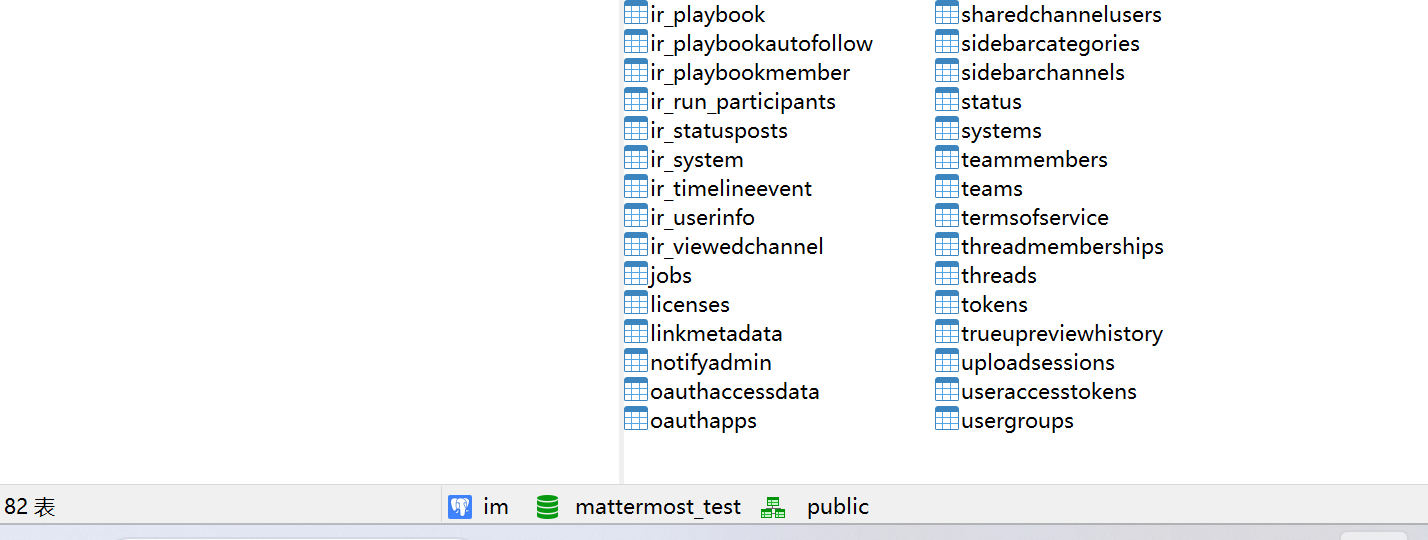Select the ir_playbook table name

708,15
